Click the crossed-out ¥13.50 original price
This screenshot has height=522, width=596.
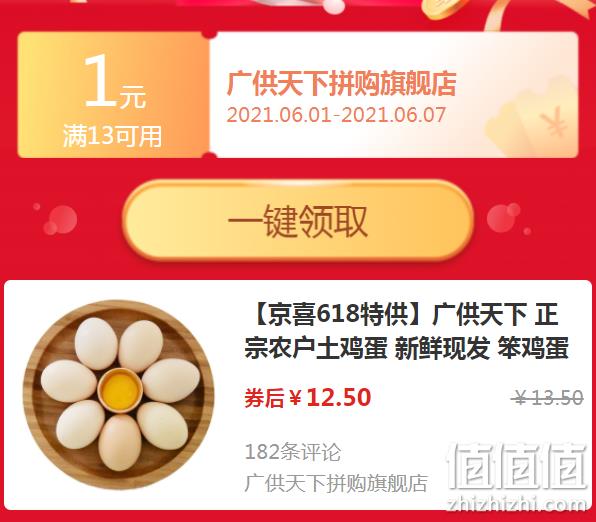coord(547,398)
